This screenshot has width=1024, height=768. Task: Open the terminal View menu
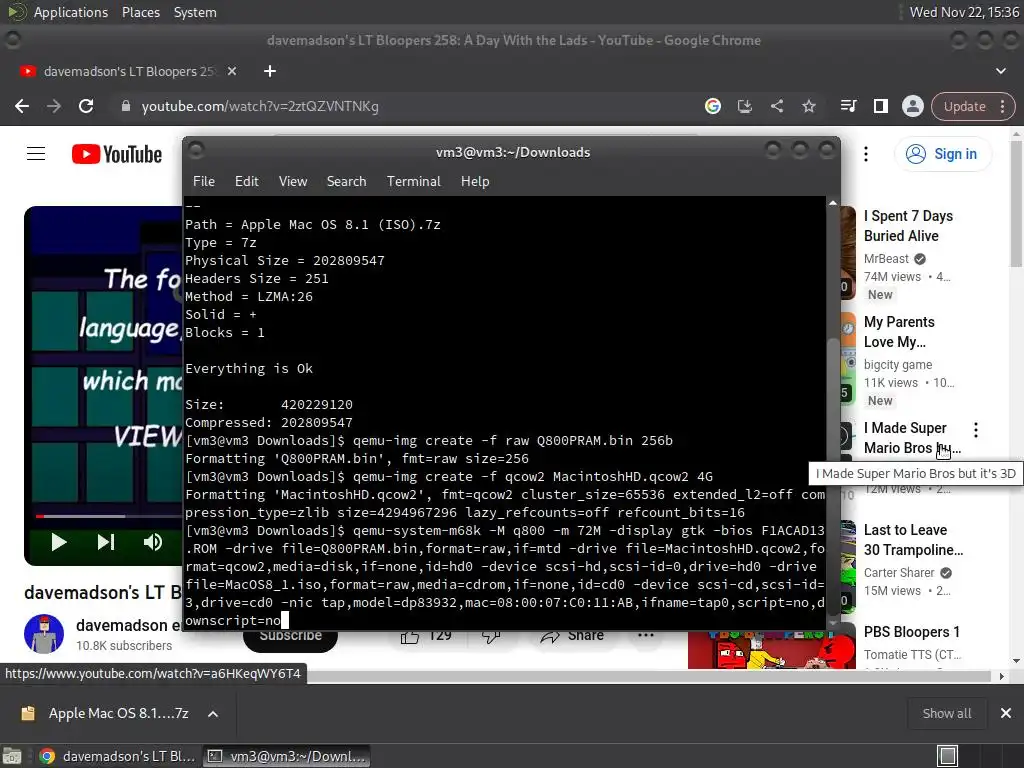293,182
